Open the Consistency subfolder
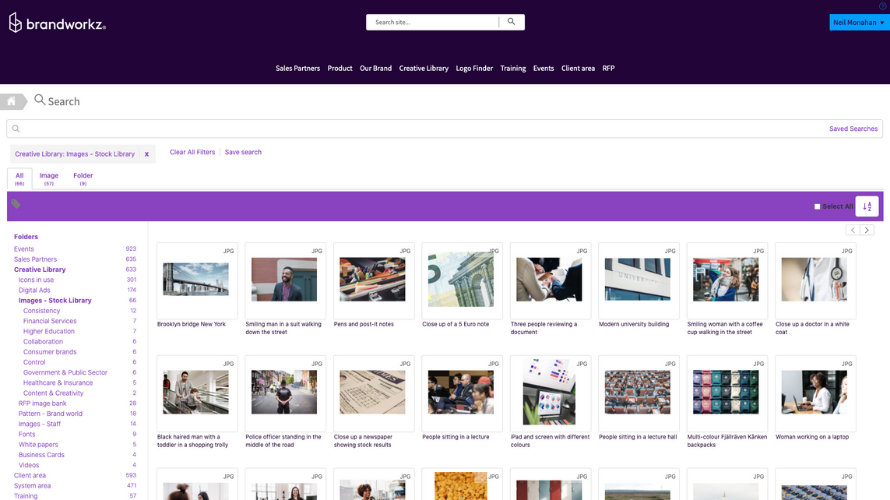This screenshot has width=890, height=500. coord(41,310)
